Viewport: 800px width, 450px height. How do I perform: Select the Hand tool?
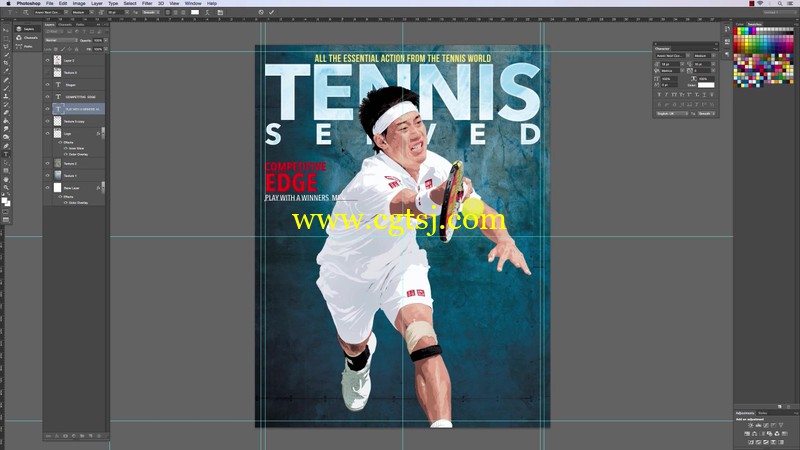click(6, 179)
